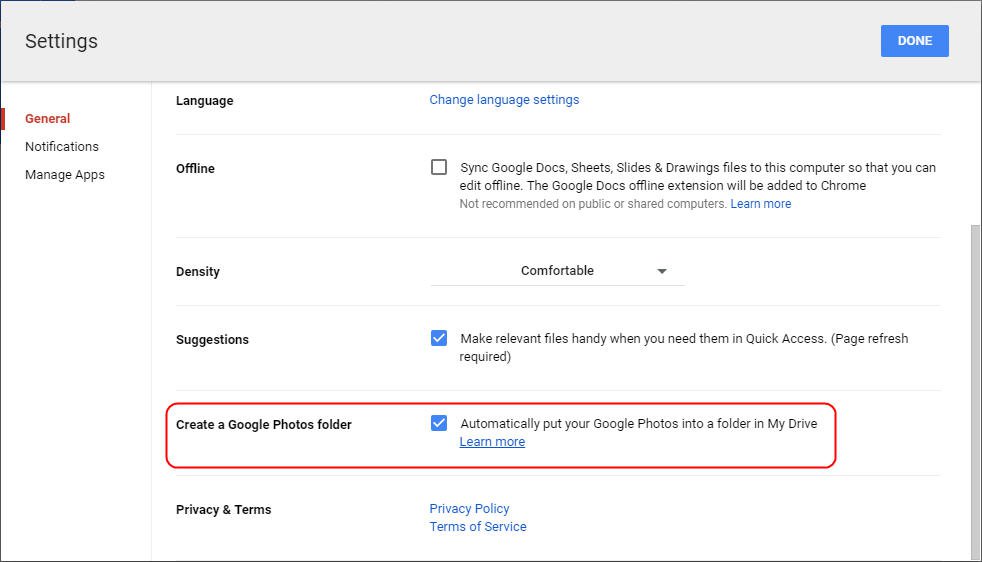Uncheck the Google Photos folder checkbox
982x562 pixels.
tap(439, 423)
